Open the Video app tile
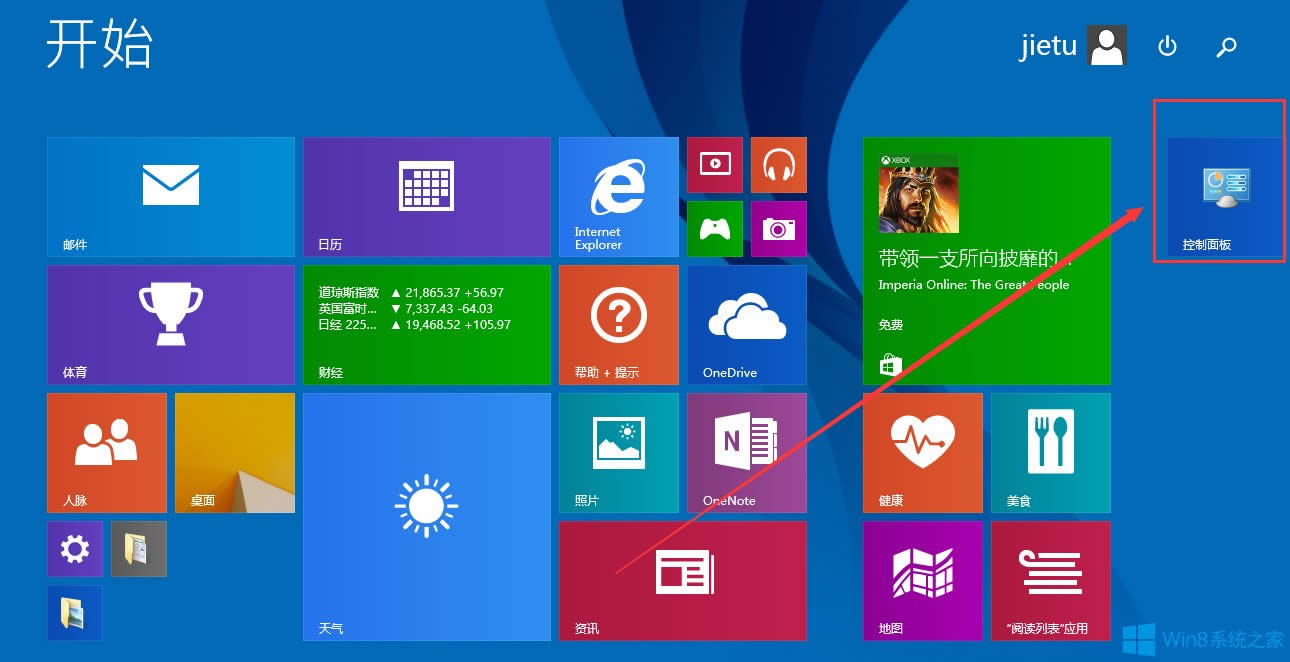The image size is (1290, 662). (714, 164)
